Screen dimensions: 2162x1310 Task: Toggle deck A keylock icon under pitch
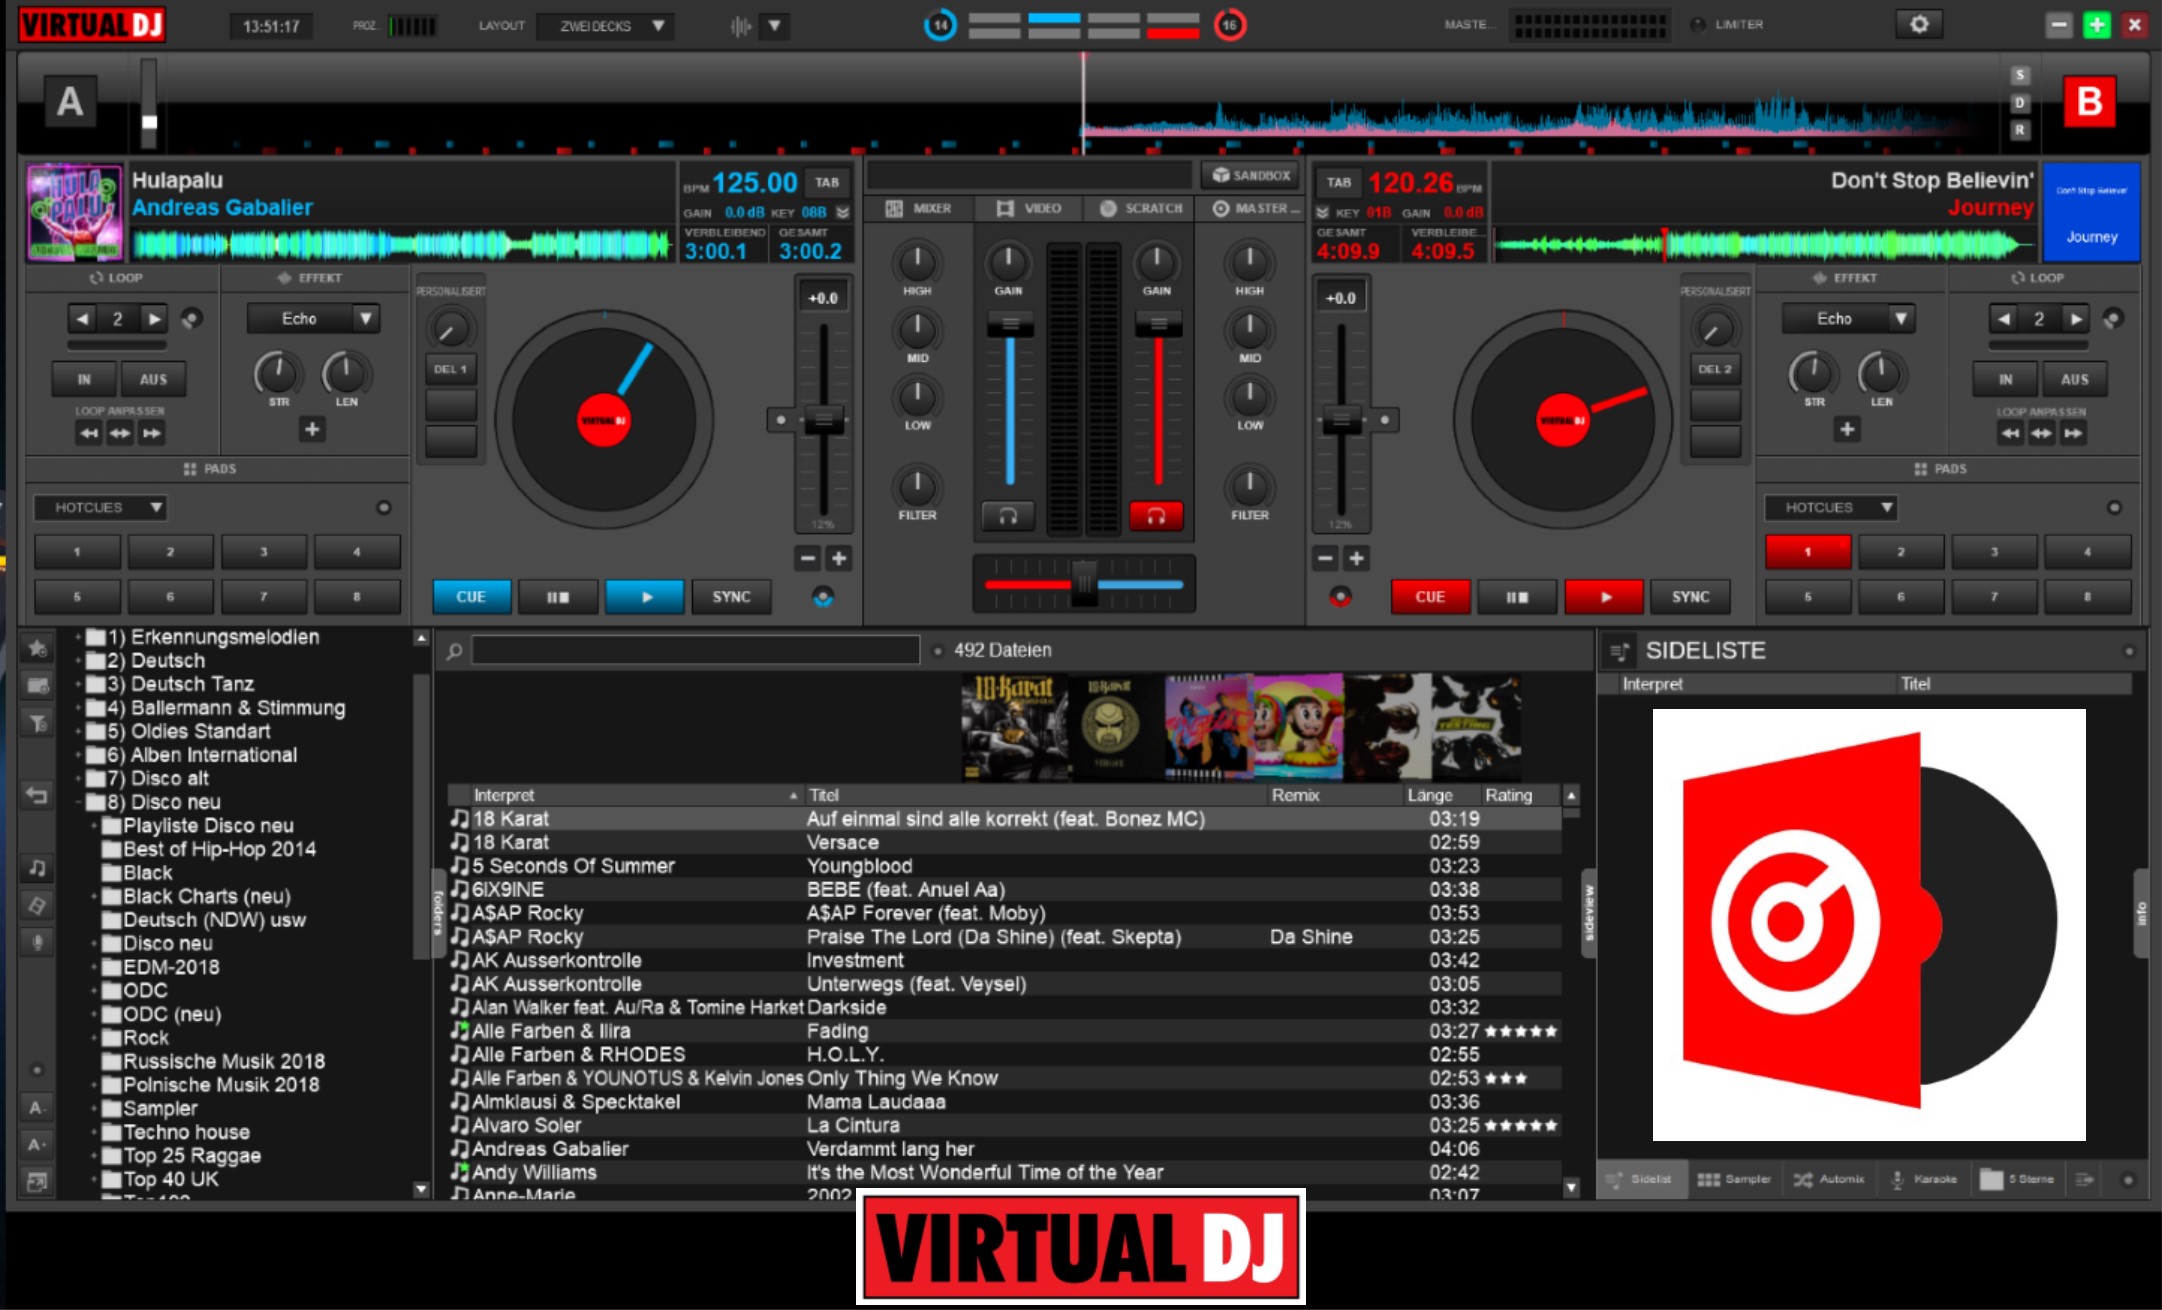tap(823, 597)
